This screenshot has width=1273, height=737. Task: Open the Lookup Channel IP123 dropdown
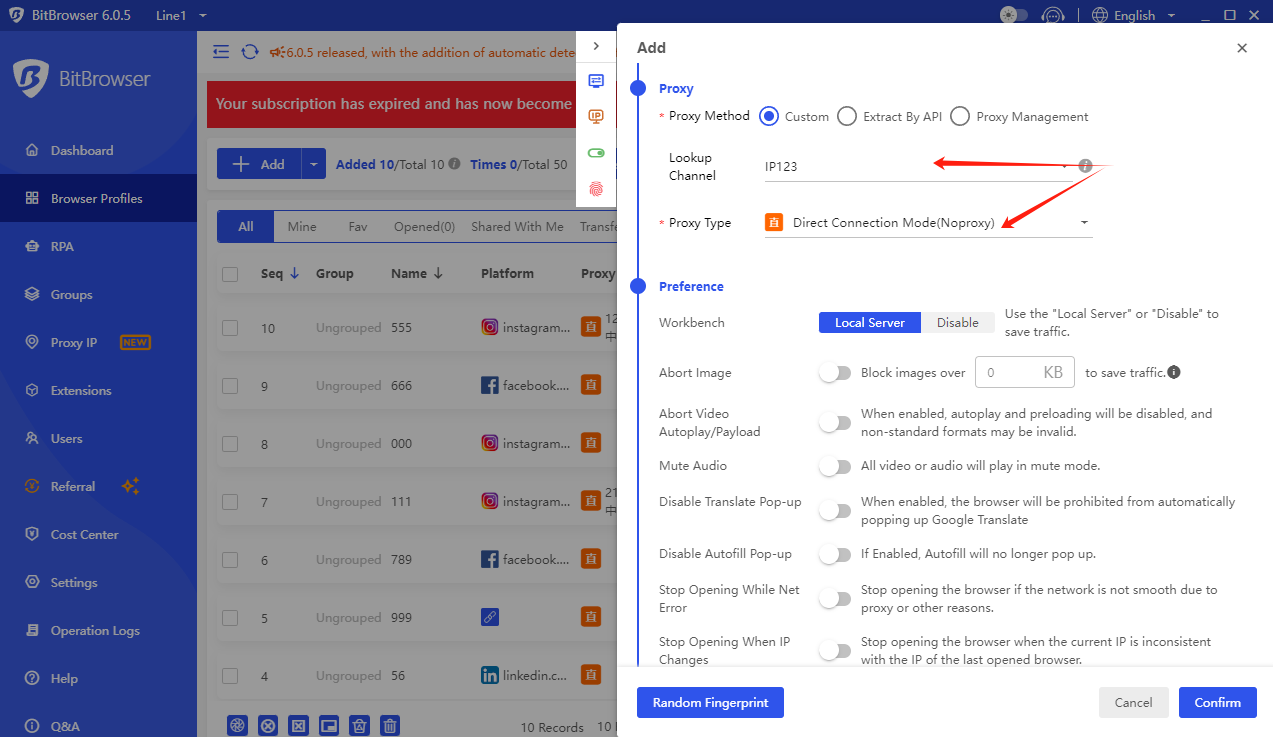(918, 167)
